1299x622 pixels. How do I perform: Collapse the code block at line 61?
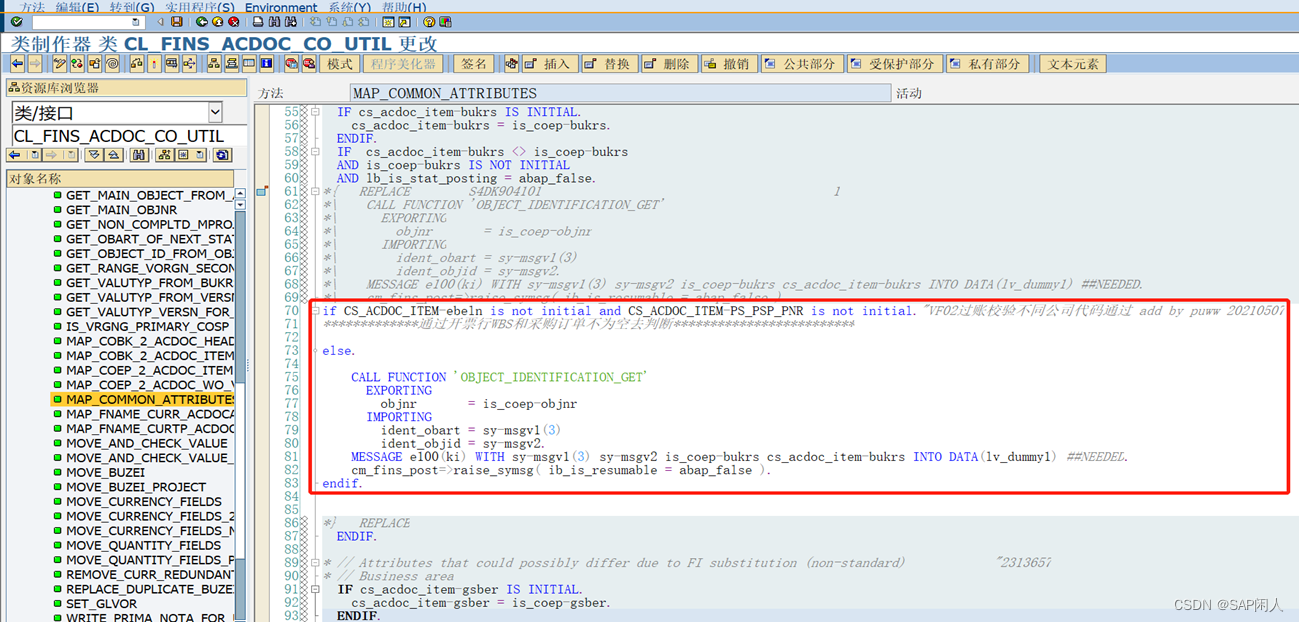coord(315,191)
